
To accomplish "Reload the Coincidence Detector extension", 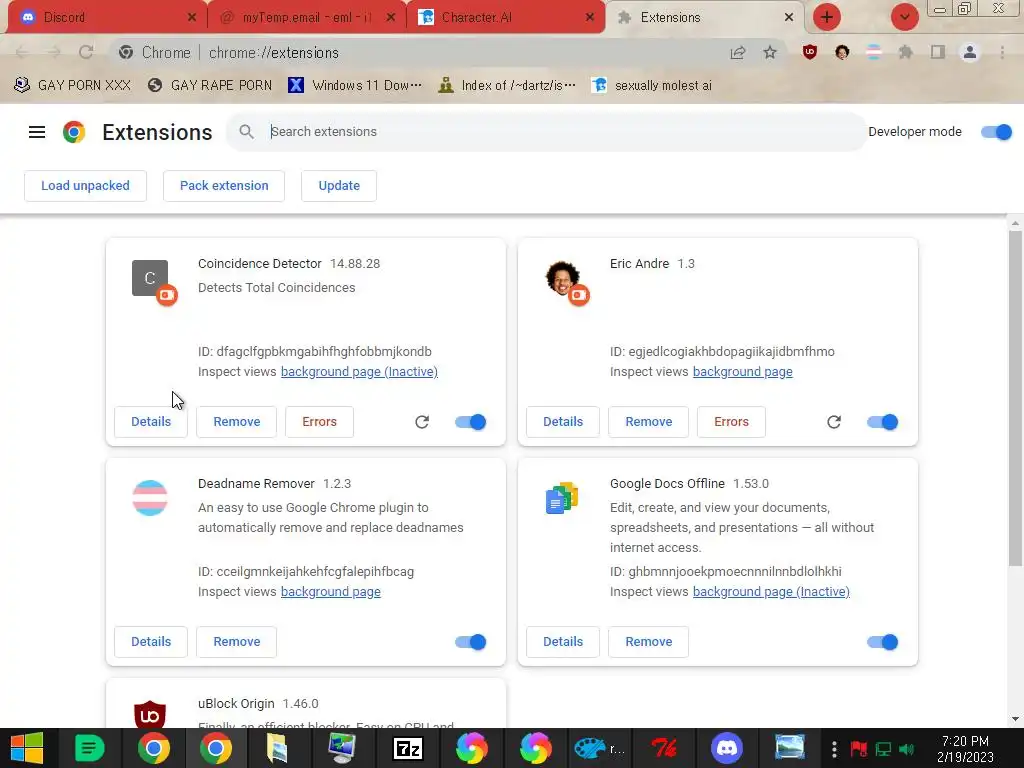I will [x=422, y=422].
